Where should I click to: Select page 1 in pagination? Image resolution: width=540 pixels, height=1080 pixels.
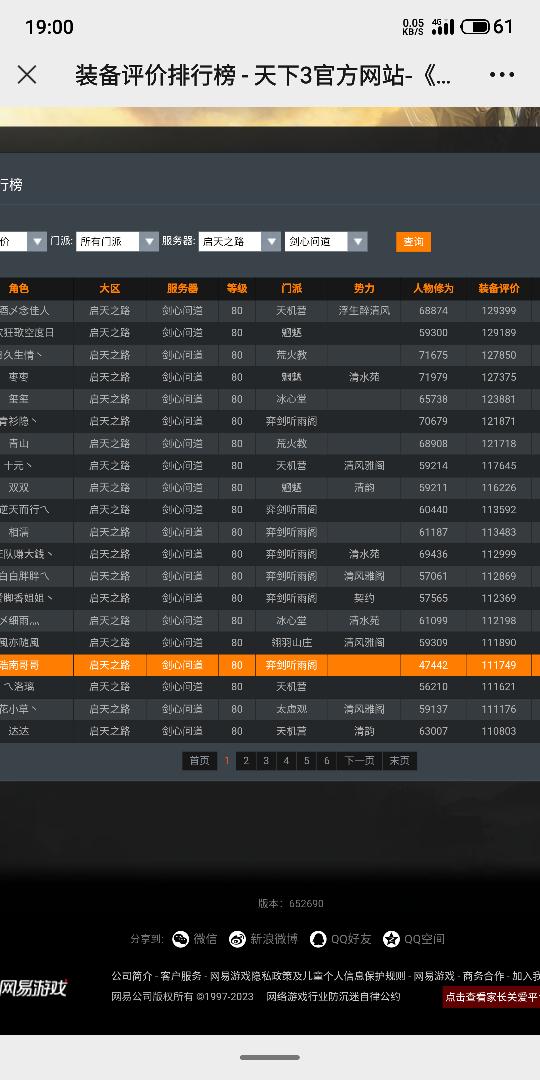coord(227,760)
